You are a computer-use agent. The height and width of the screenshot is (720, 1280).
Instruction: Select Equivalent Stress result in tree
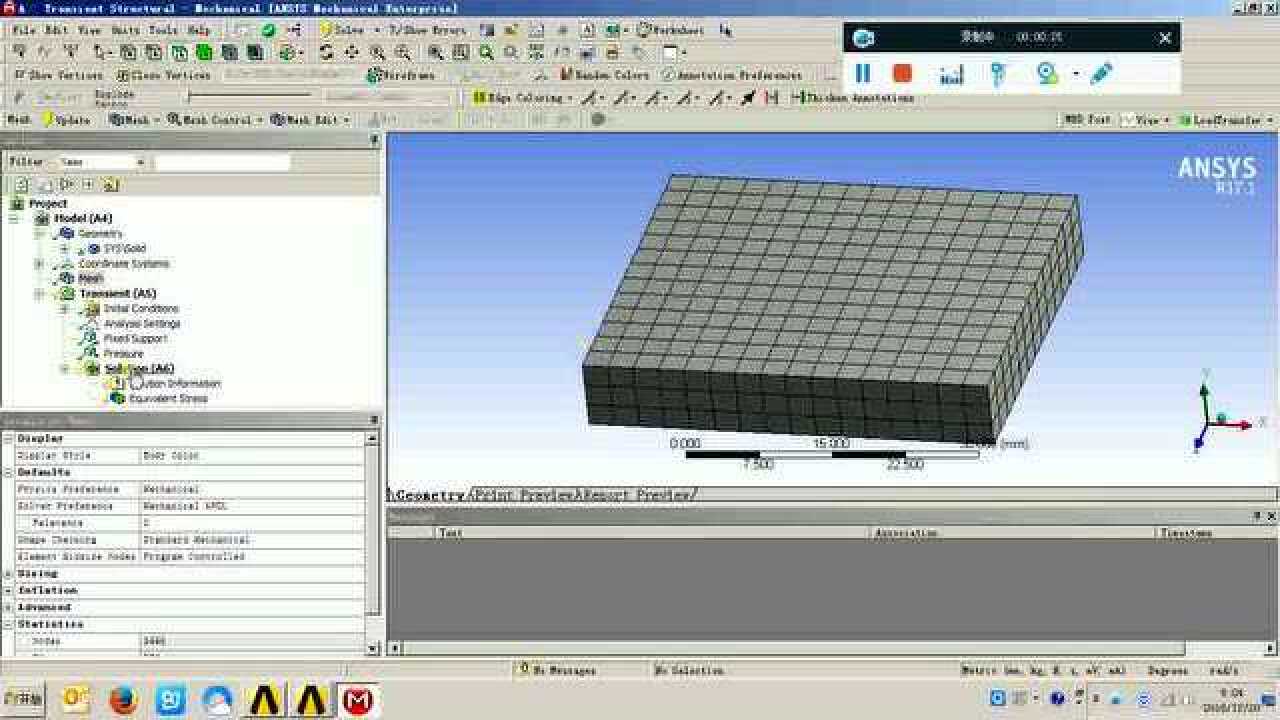point(167,399)
